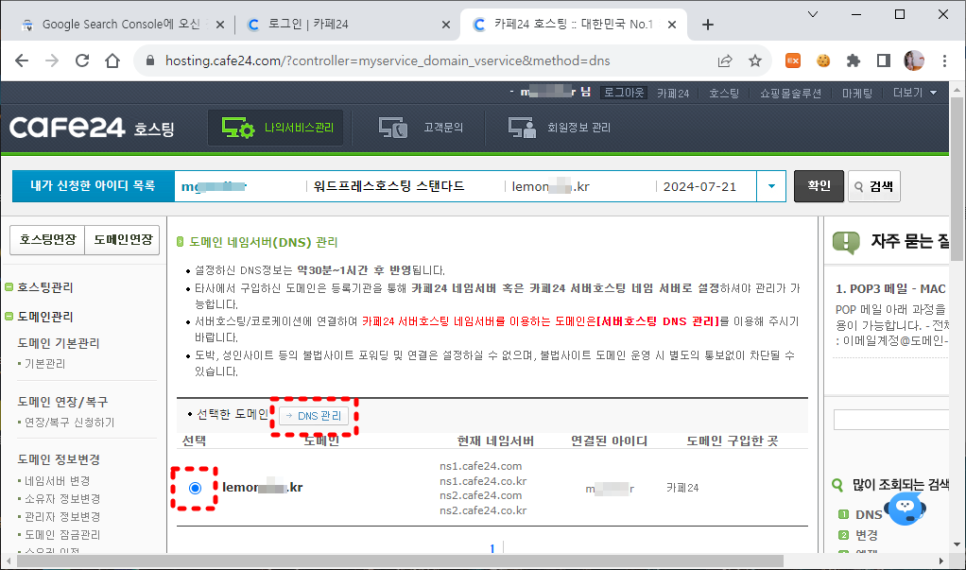Select the lemon .kr domain radio button
966x570 pixels.
click(x=195, y=488)
